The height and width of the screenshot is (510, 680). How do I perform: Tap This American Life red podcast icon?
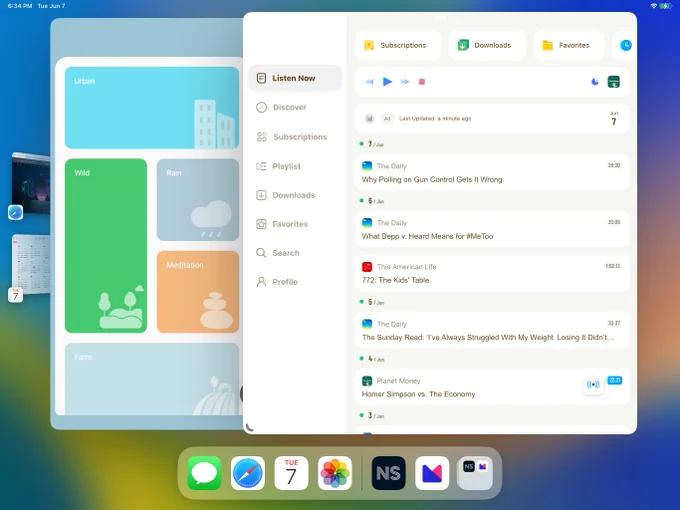[x=367, y=267]
